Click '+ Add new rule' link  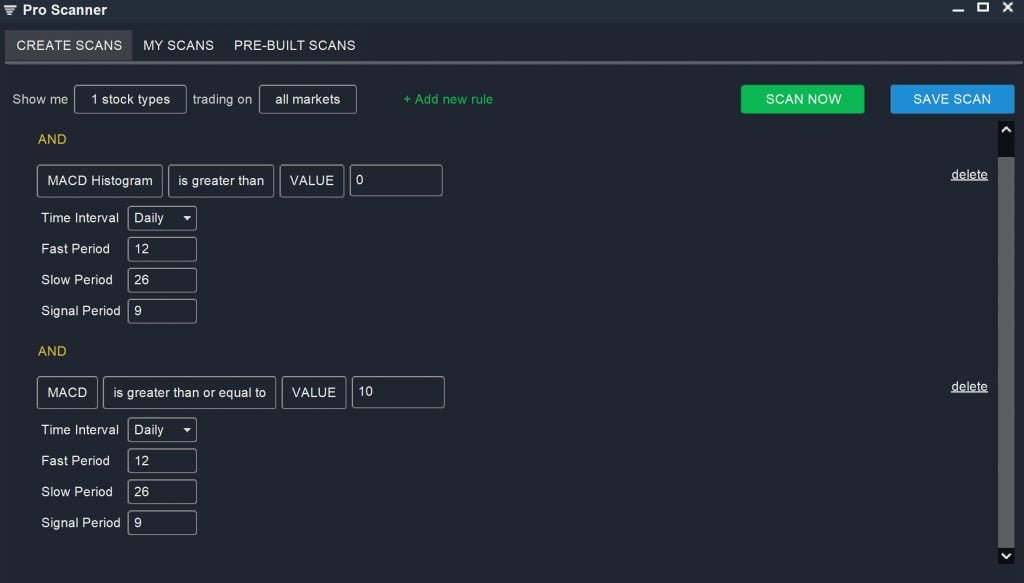[x=448, y=100]
